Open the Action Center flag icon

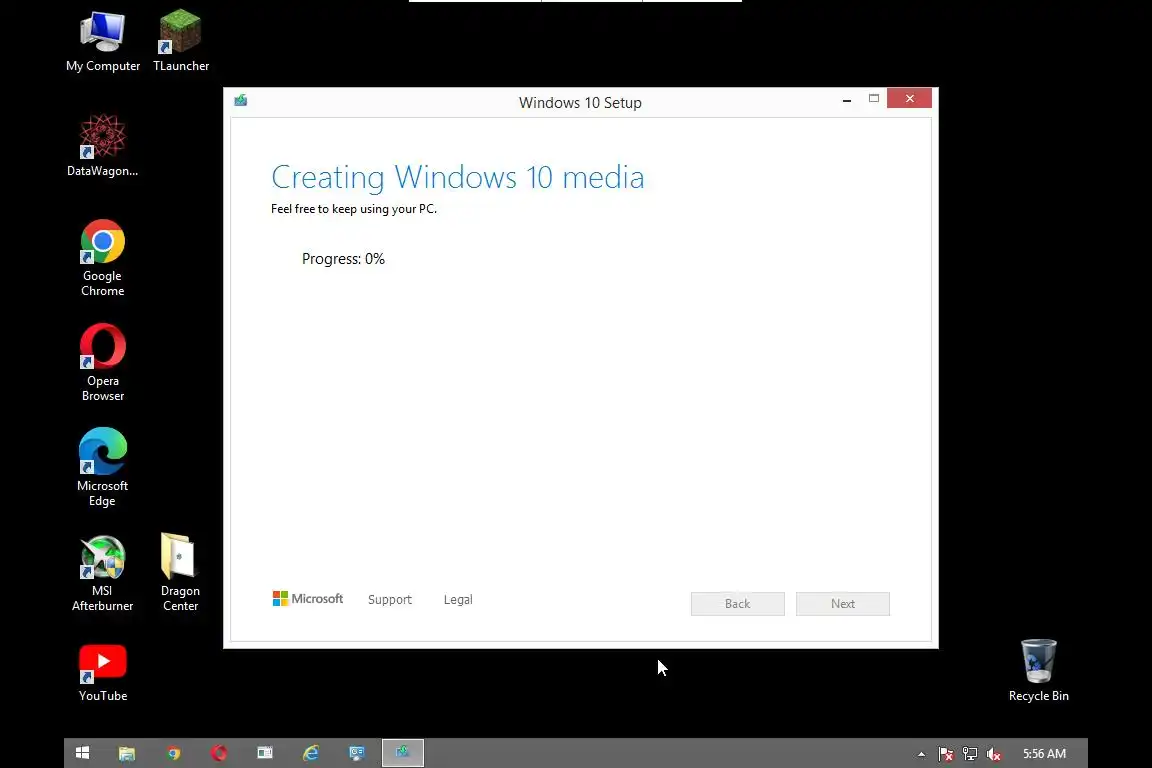946,754
